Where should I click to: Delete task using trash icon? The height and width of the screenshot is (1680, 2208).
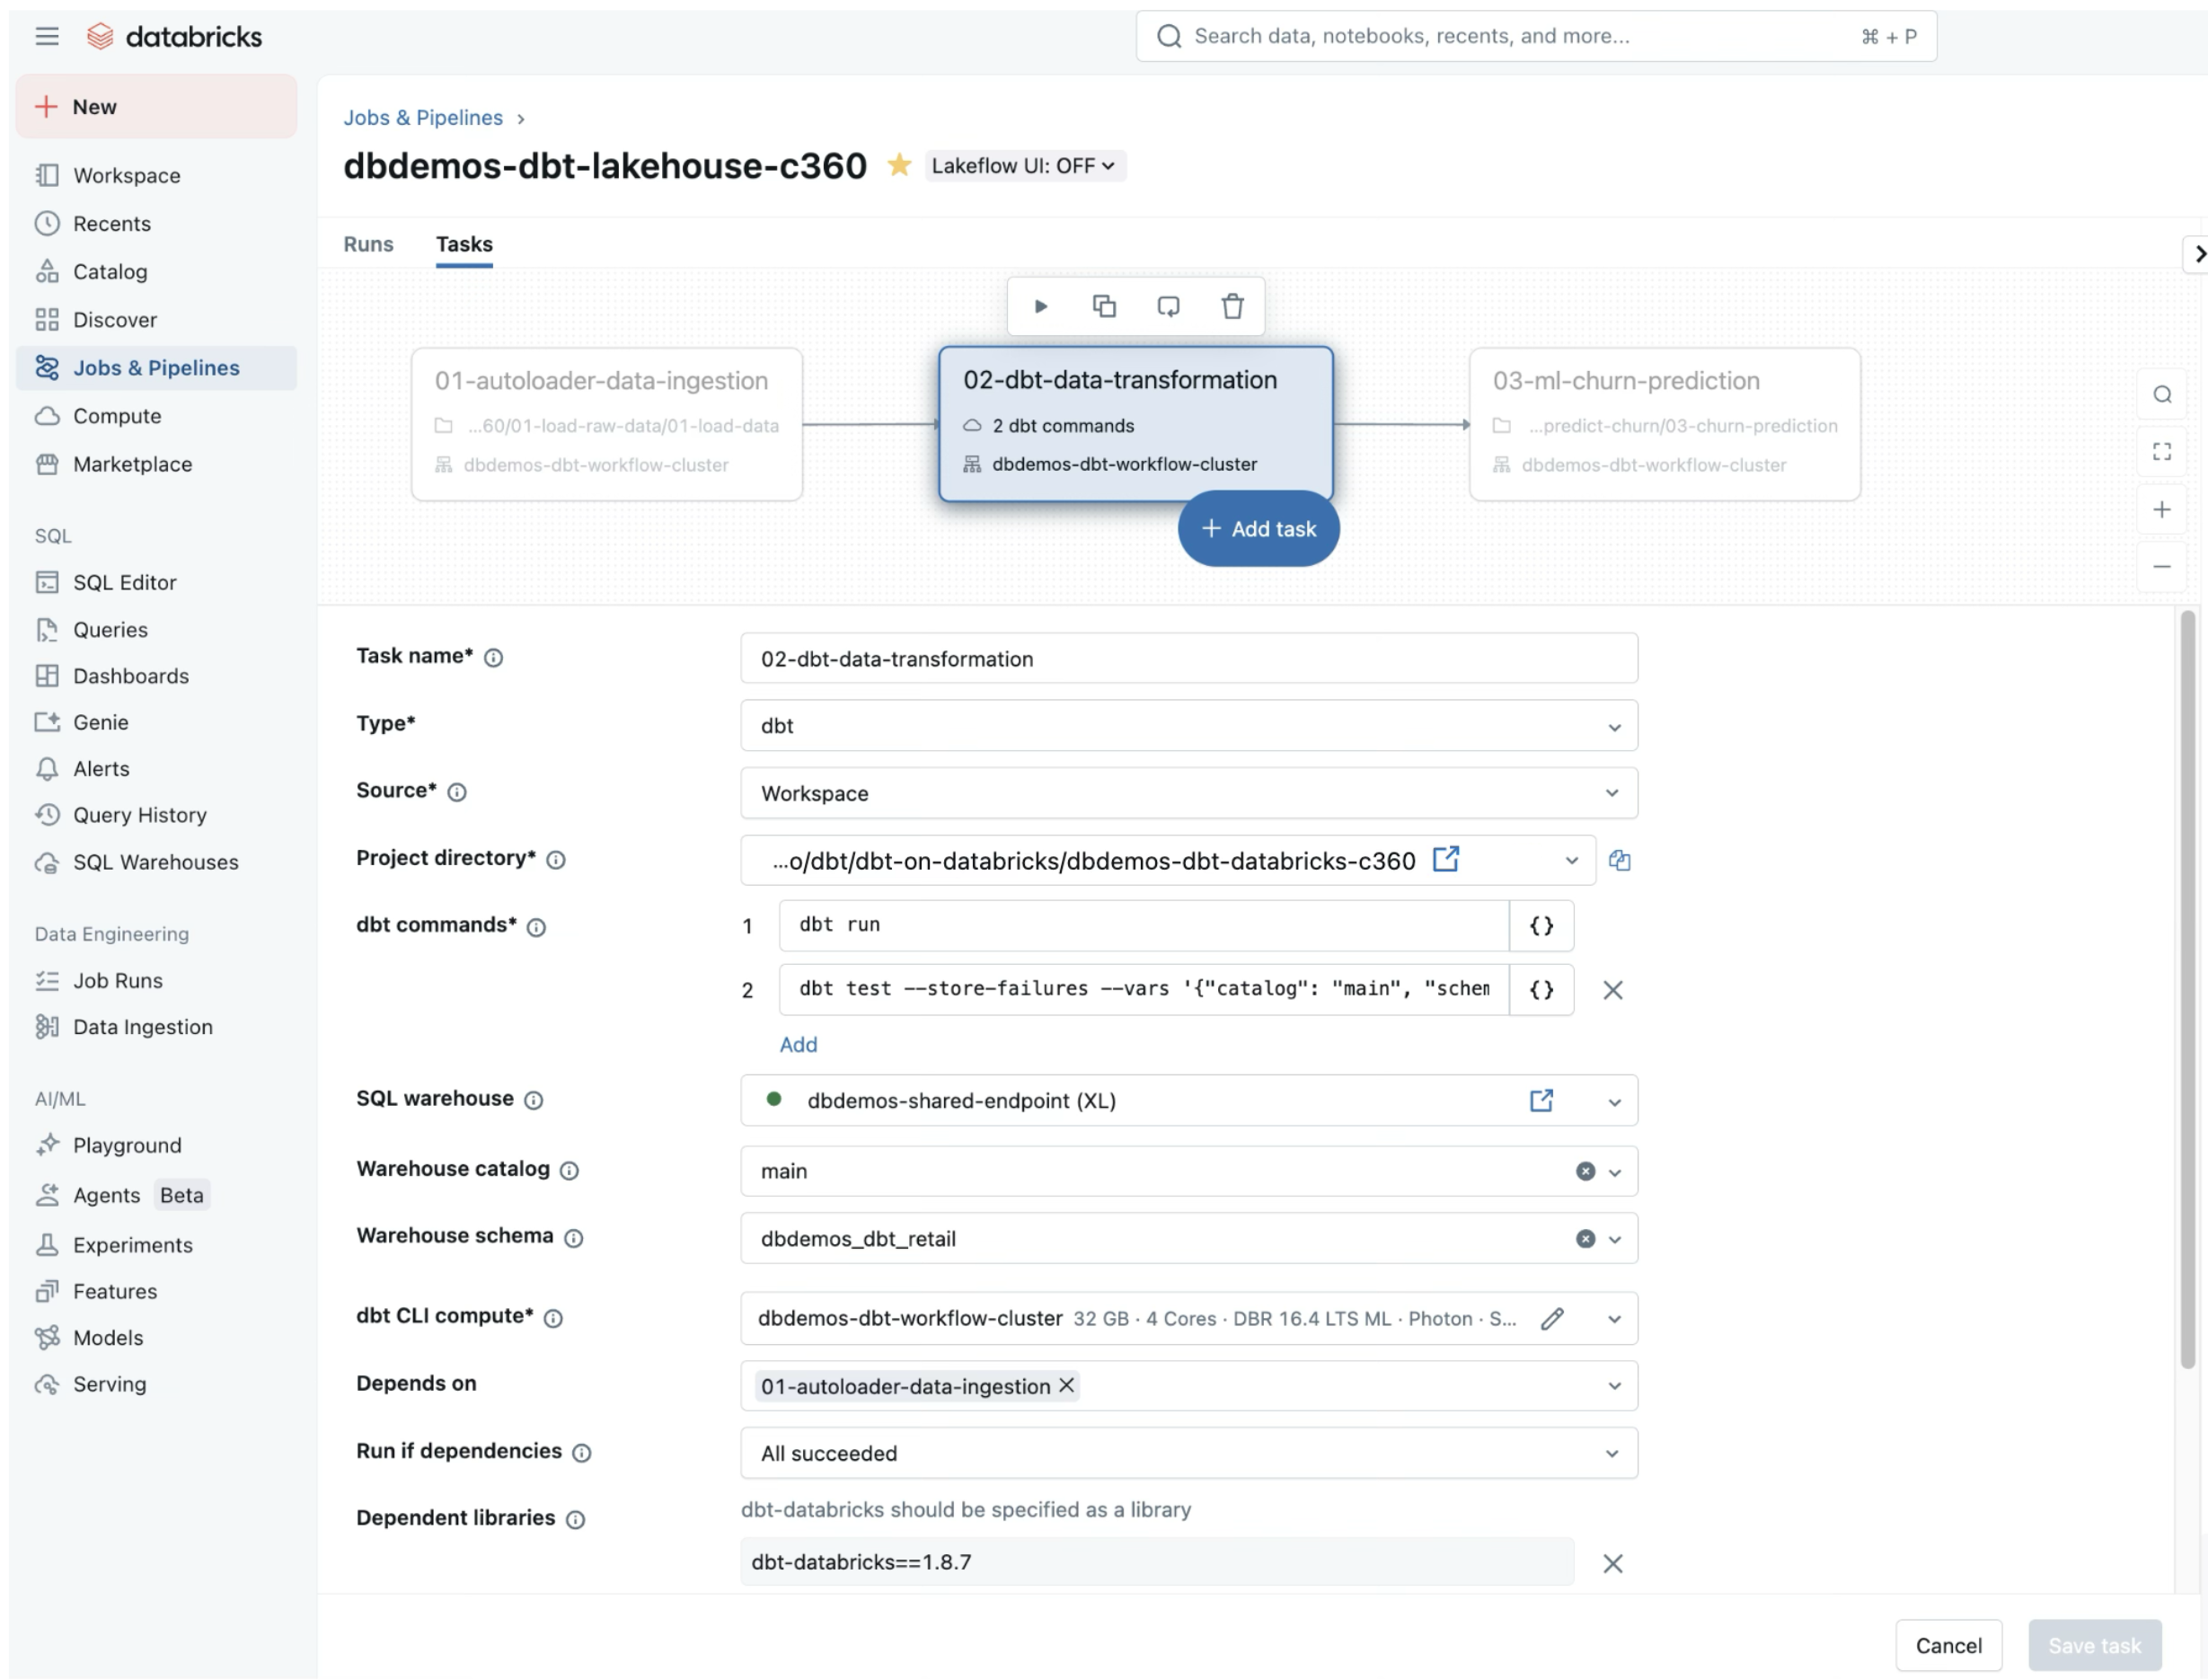coord(1232,306)
